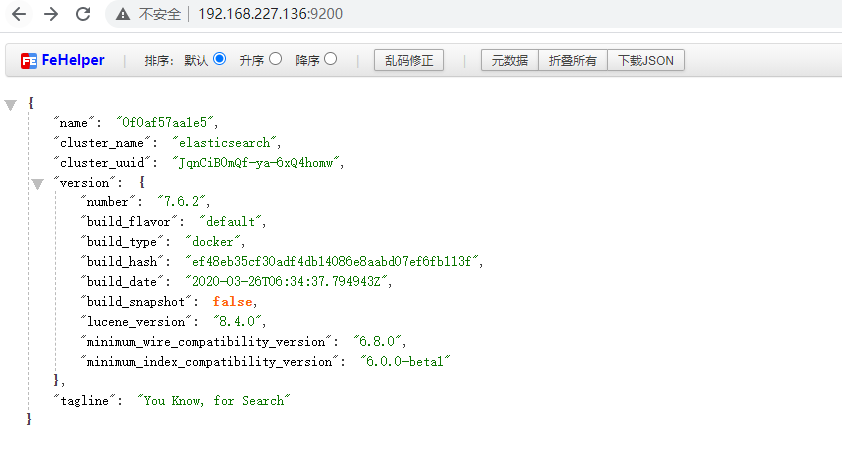842x472 pixels.
Task: Go forward with the browser forward arrow
Action: coord(51,14)
